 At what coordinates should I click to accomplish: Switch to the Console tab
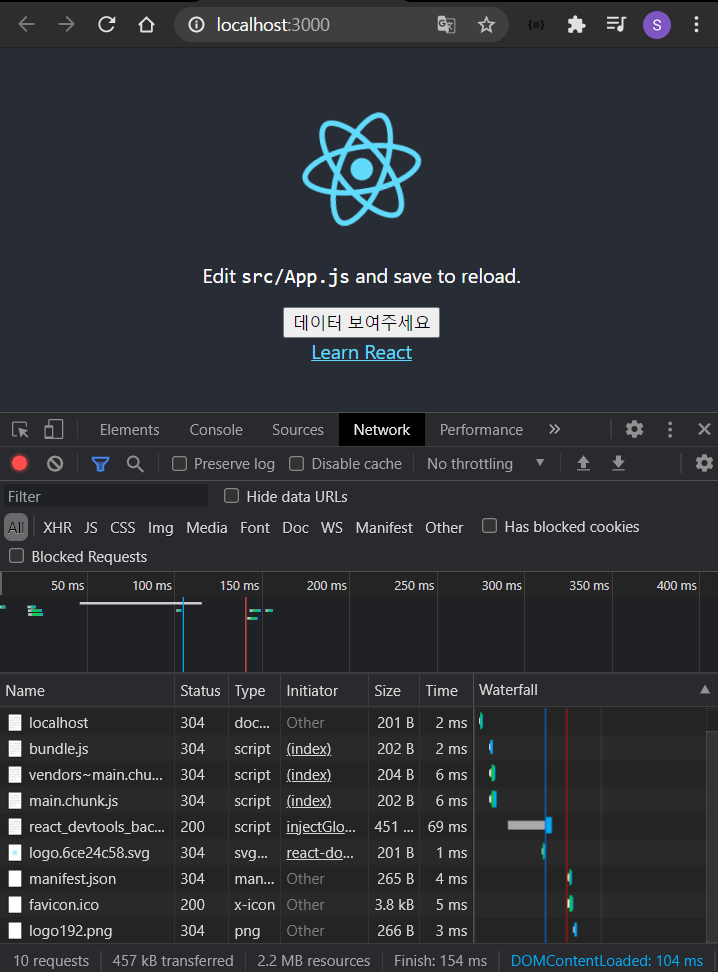[x=216, y=430]
